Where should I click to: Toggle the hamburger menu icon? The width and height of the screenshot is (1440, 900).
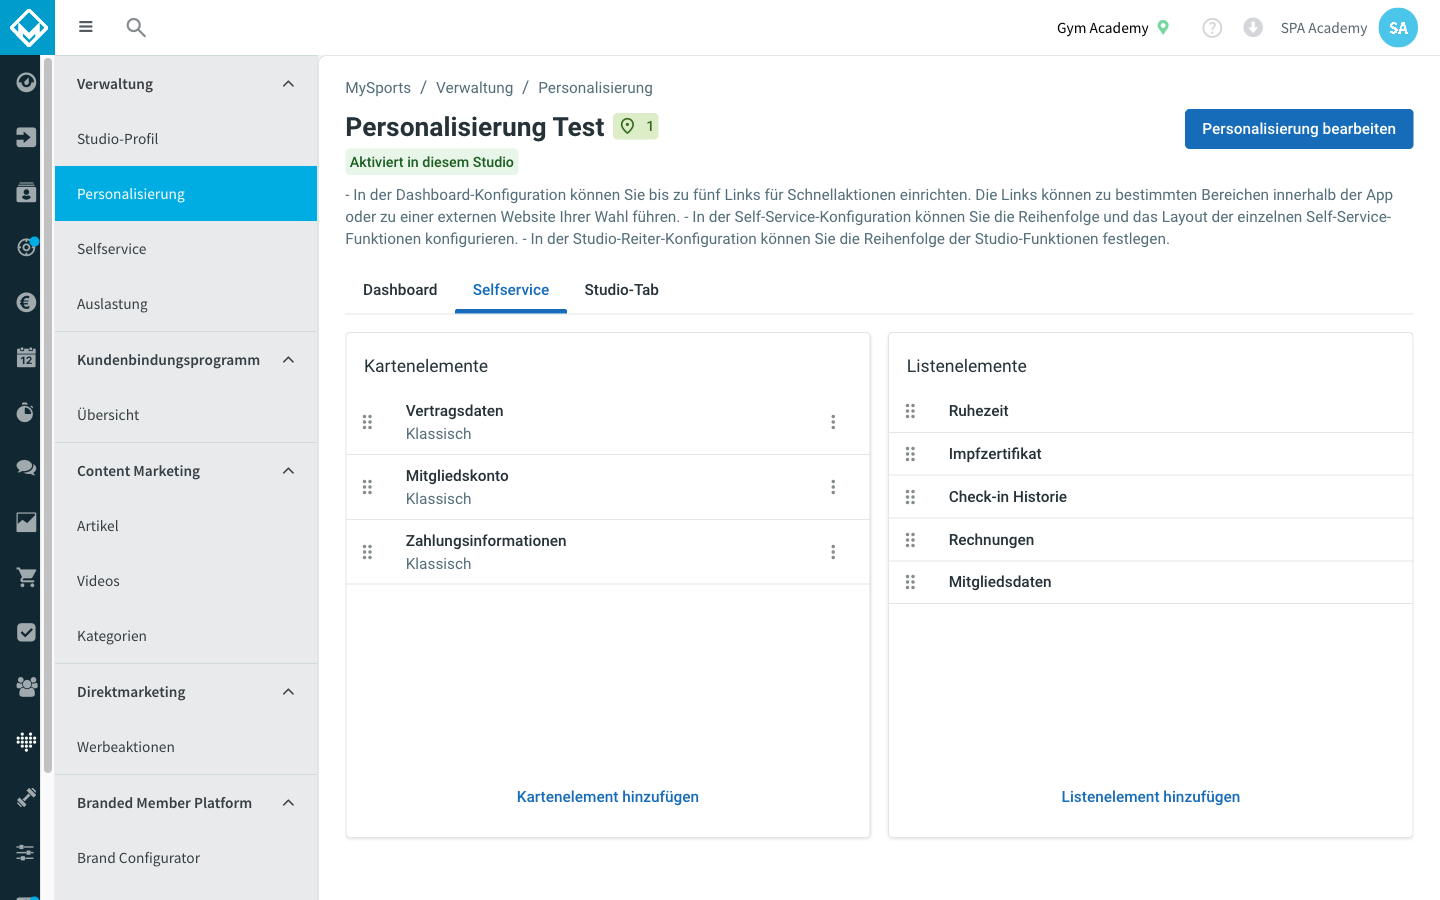click(86, 27)
